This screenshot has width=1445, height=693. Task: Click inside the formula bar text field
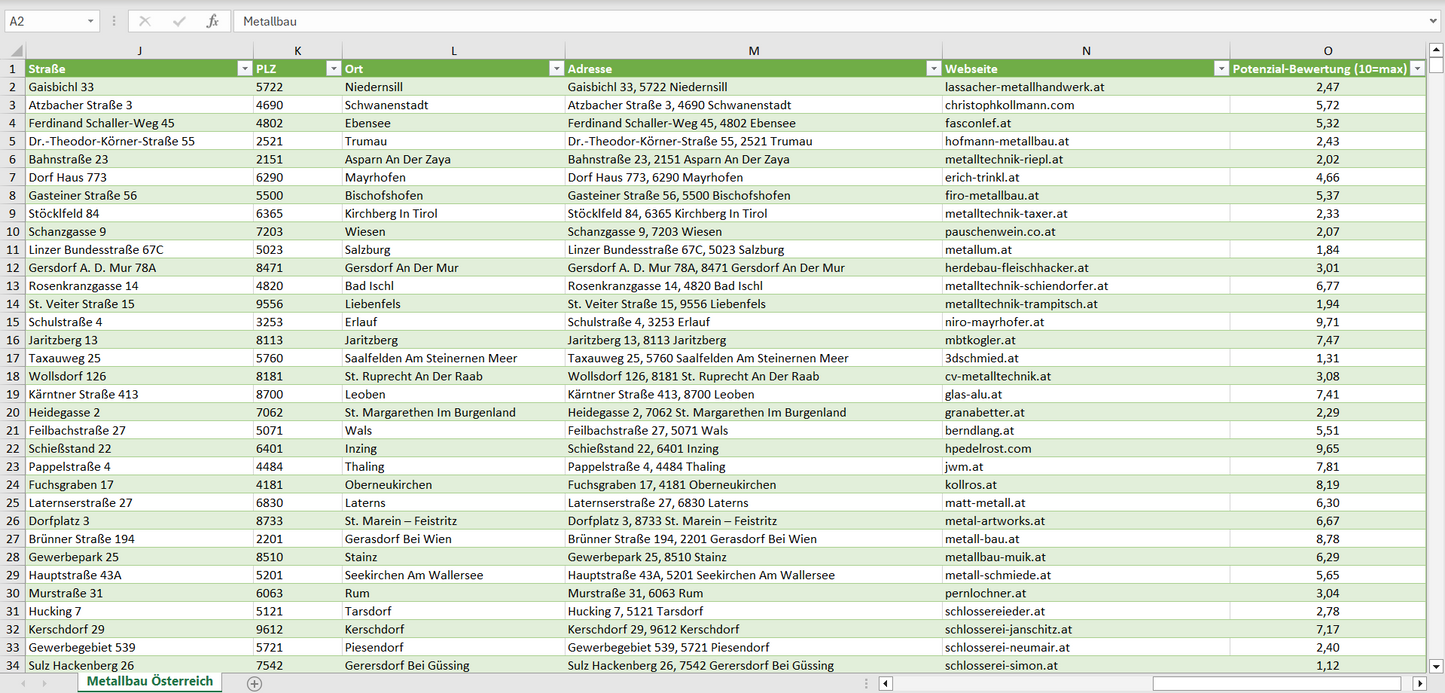coord(800,21)
